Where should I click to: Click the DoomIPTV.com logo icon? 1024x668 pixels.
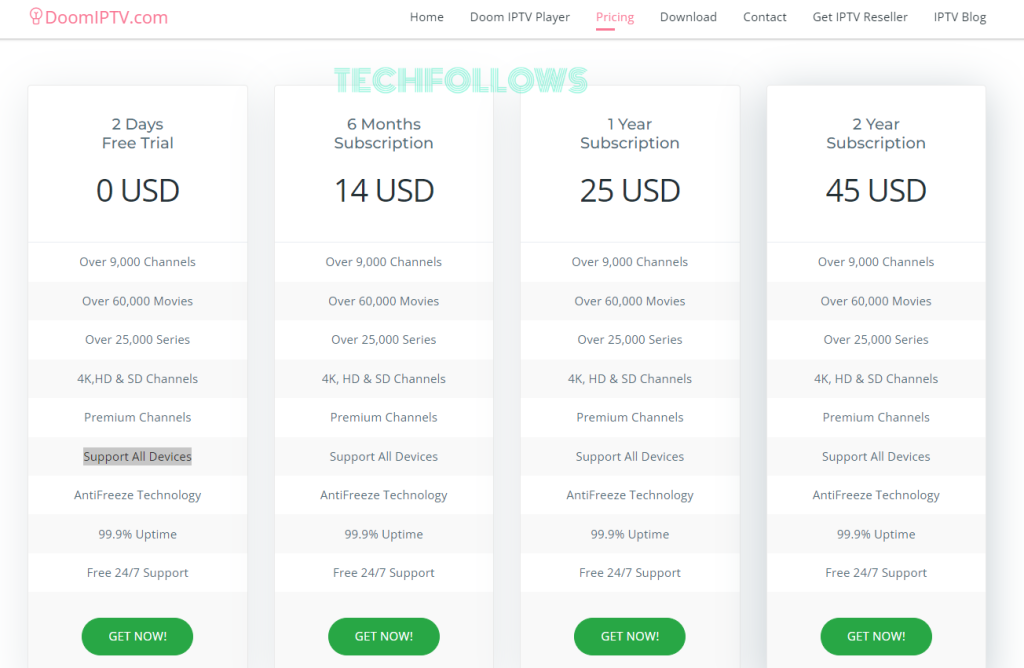point(36,16)
